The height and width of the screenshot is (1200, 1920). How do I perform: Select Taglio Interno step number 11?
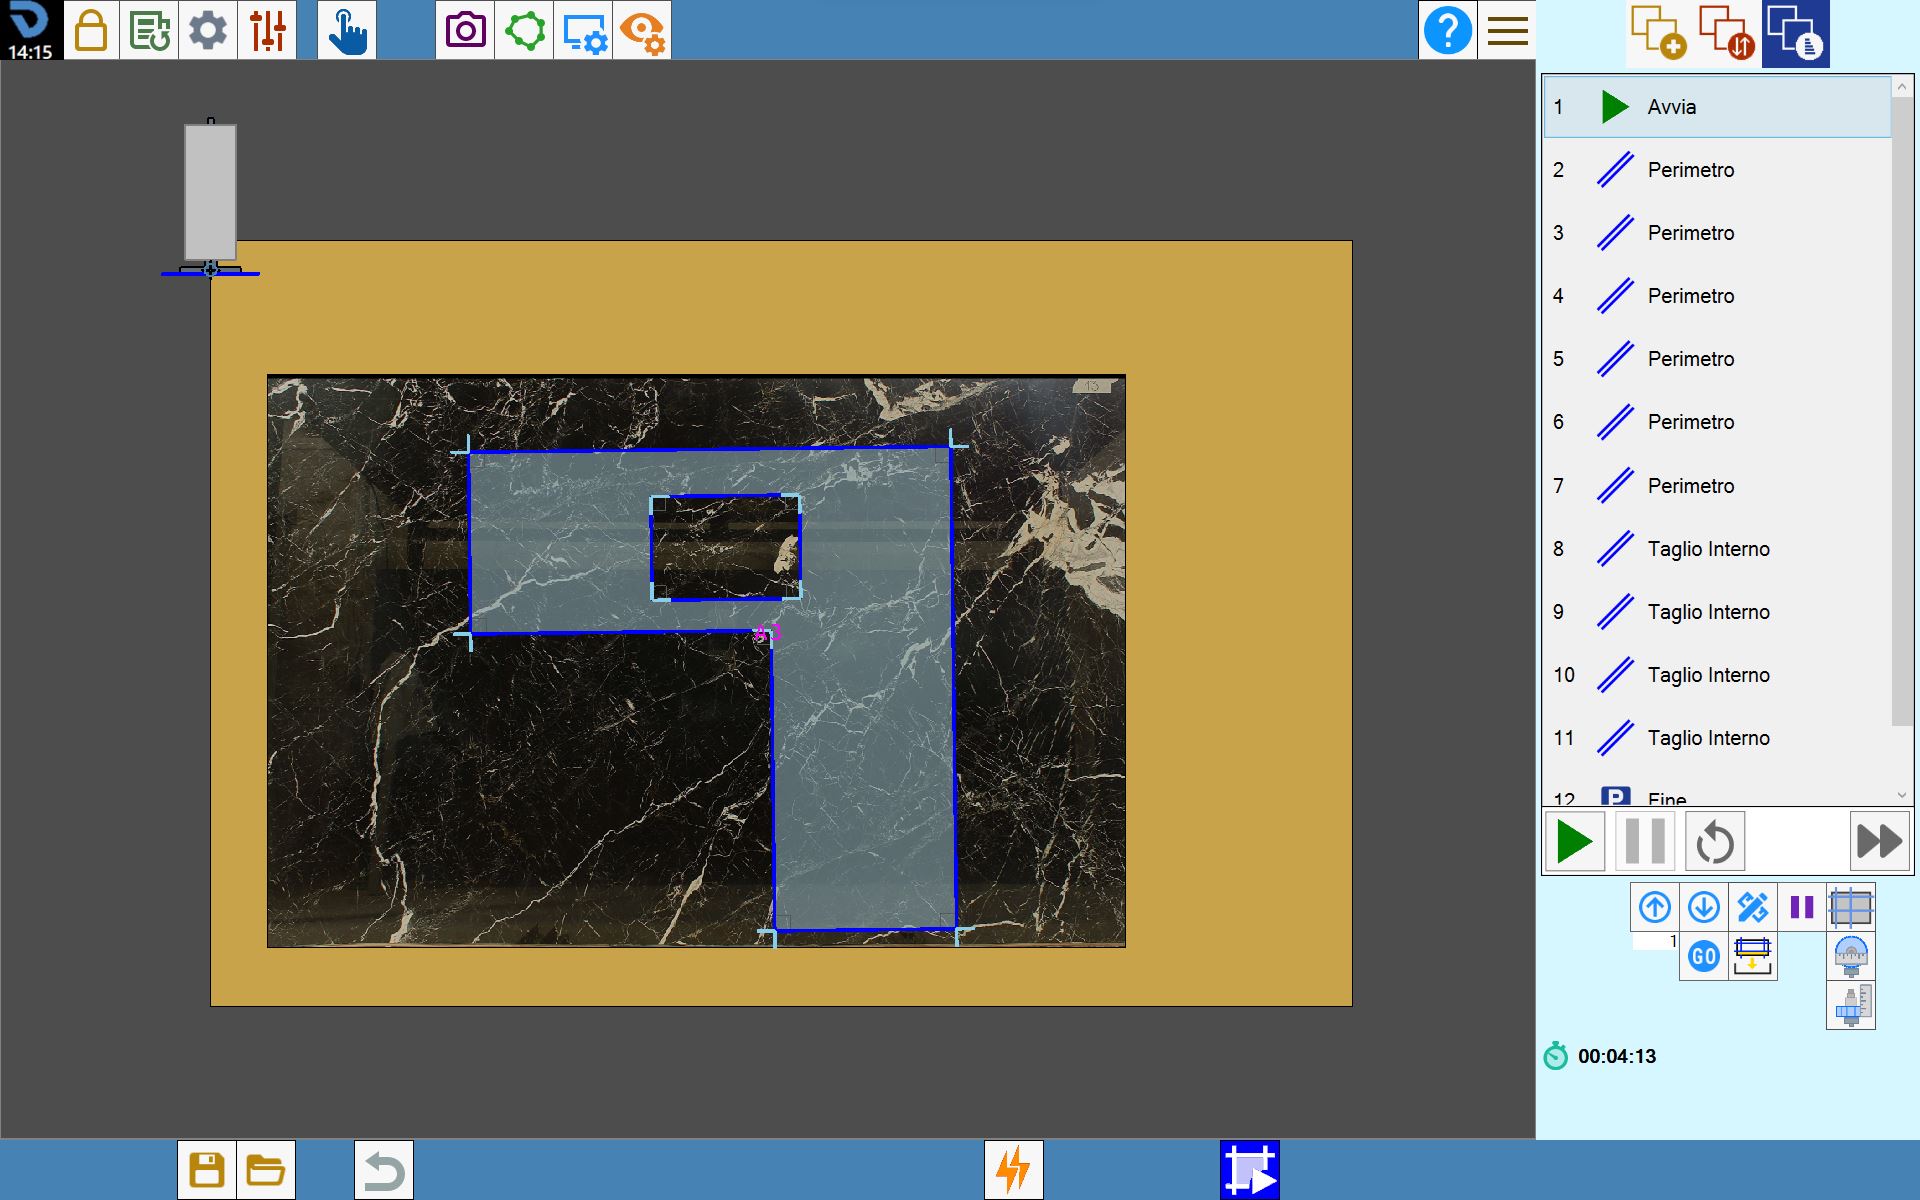point(1717,738)
